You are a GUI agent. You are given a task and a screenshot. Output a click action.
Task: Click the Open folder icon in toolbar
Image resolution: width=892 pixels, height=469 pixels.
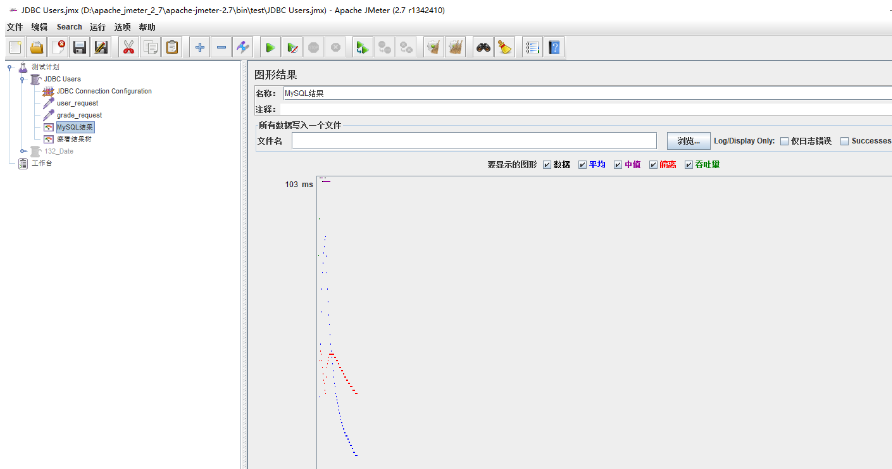tap(36, 47)
